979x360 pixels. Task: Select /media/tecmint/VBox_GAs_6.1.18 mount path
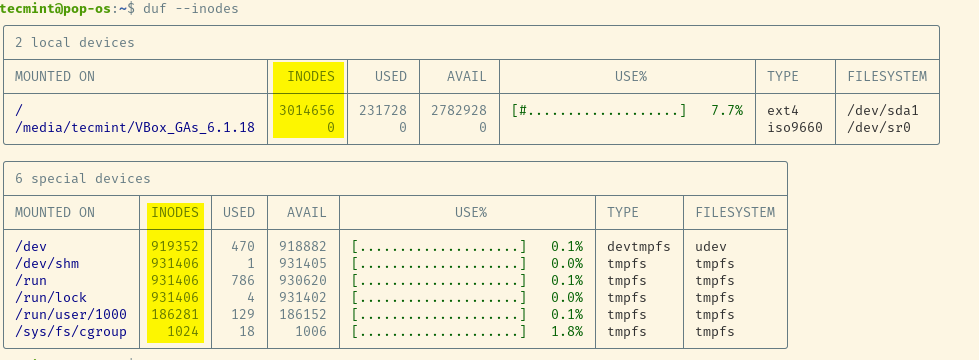point(135,127)
